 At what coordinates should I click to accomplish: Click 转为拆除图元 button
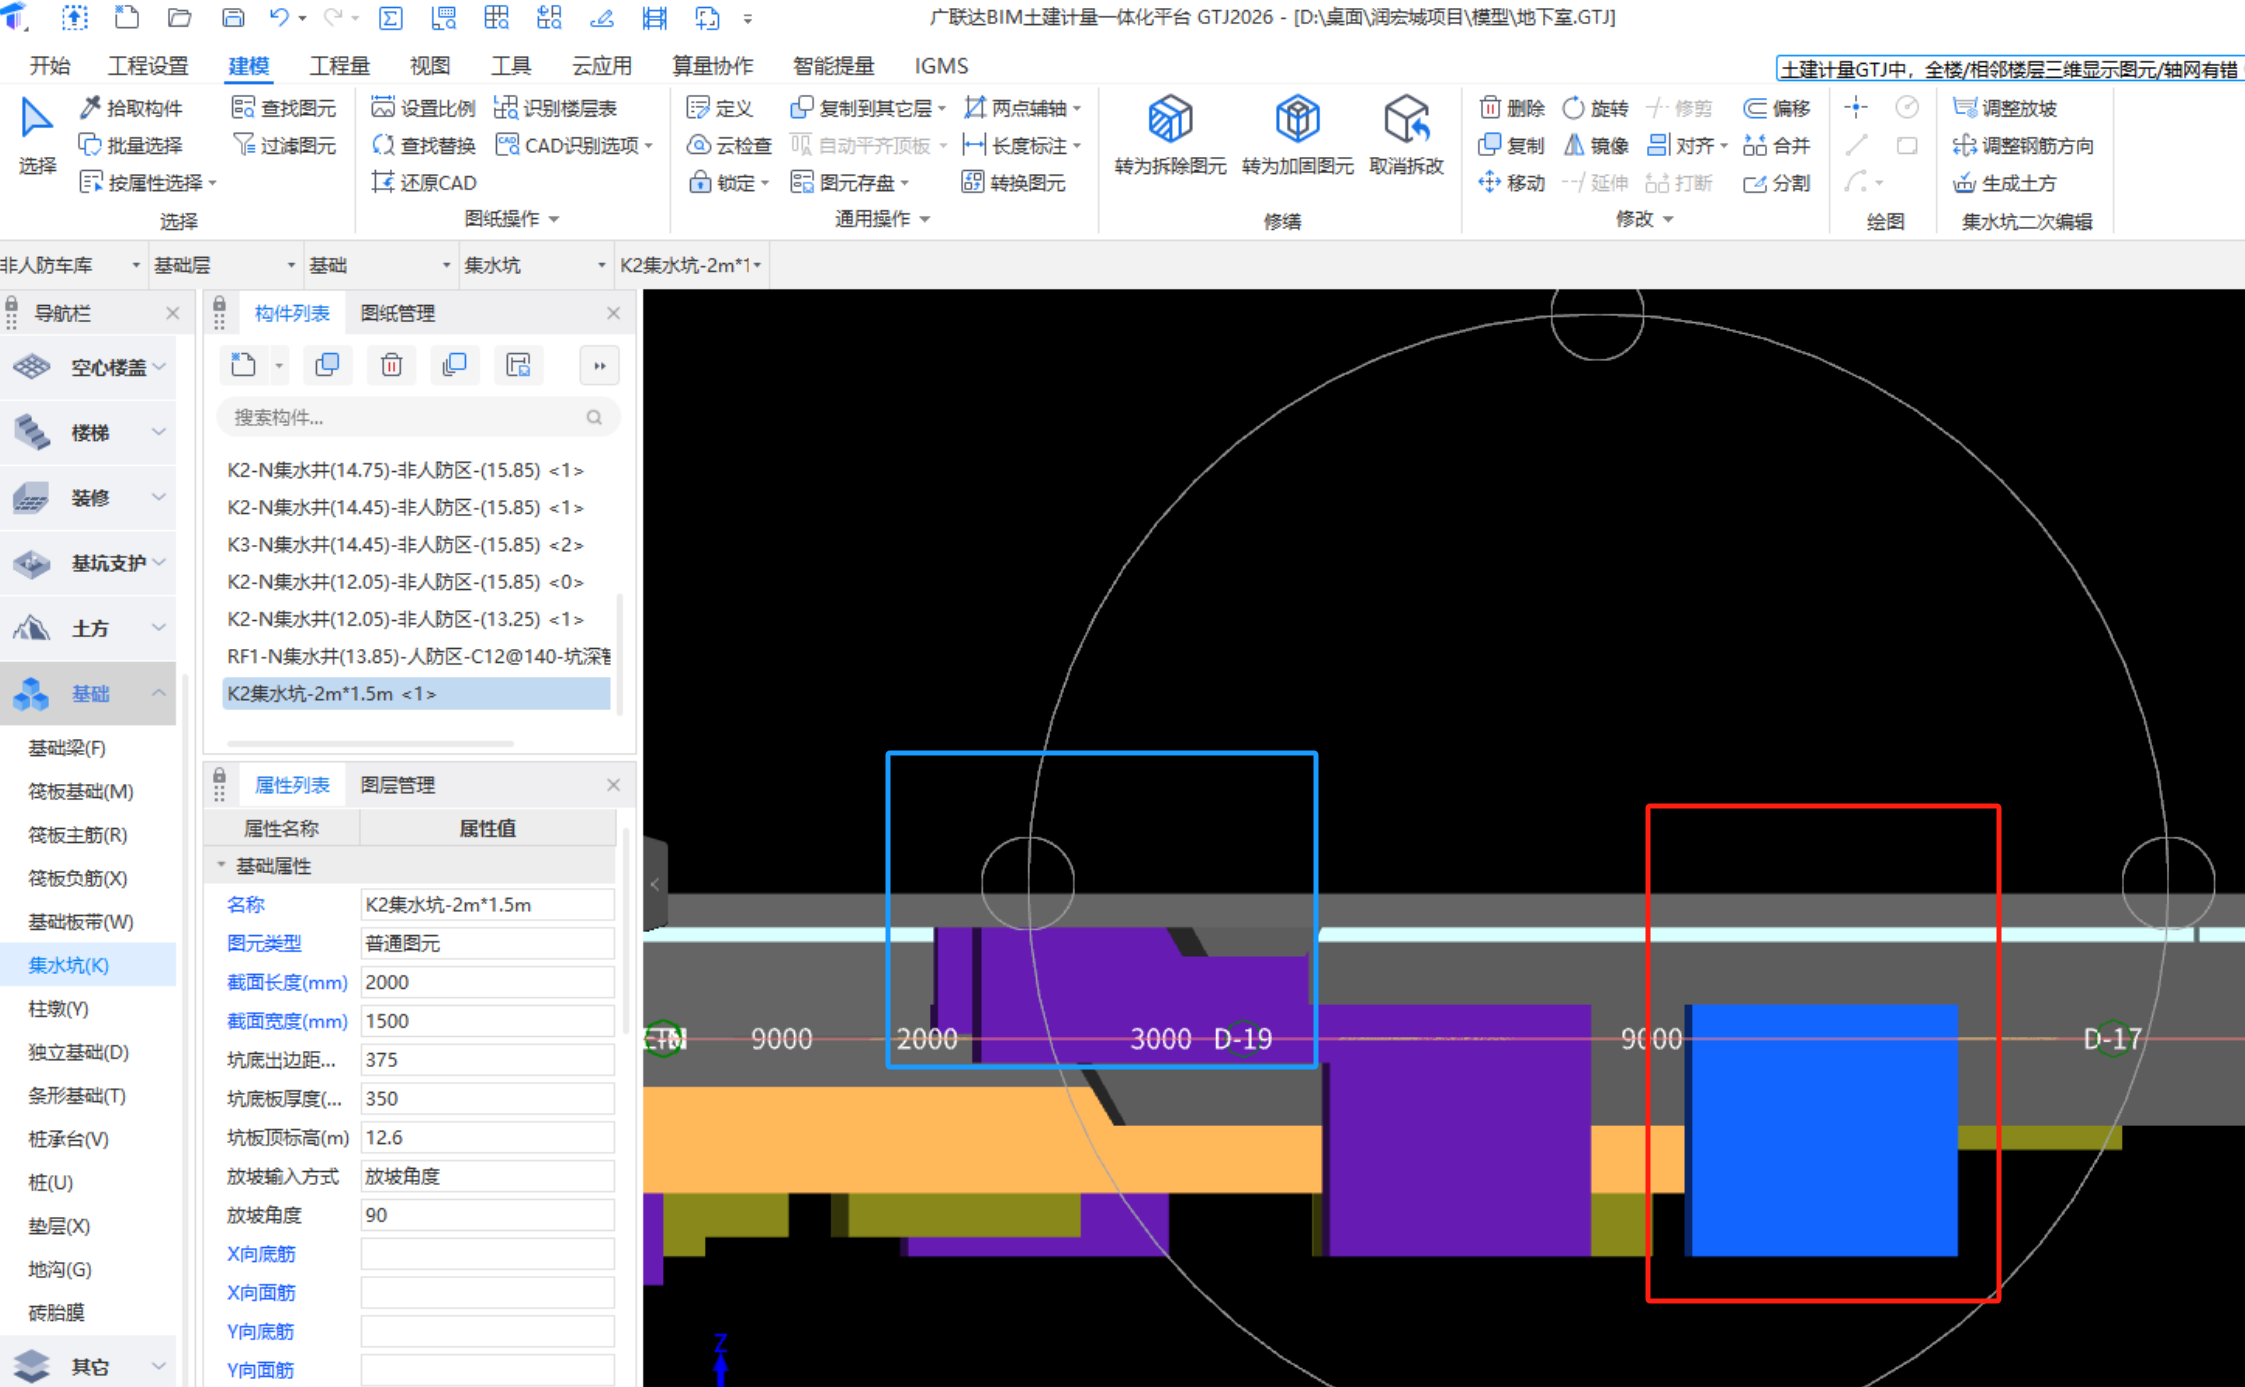1170,135
